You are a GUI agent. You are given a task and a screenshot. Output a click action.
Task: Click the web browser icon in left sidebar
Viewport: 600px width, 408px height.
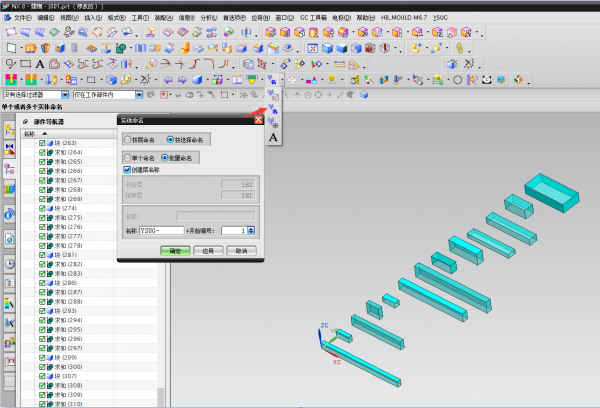coord(9,238)
